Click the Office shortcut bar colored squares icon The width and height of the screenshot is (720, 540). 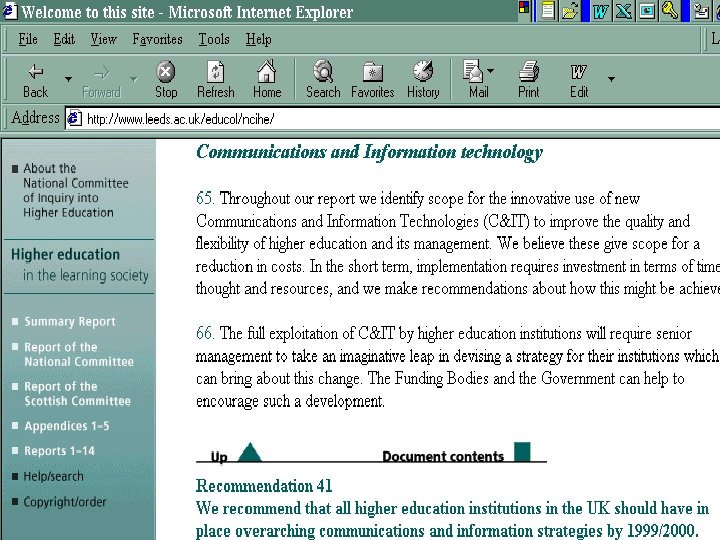point(524,7)
